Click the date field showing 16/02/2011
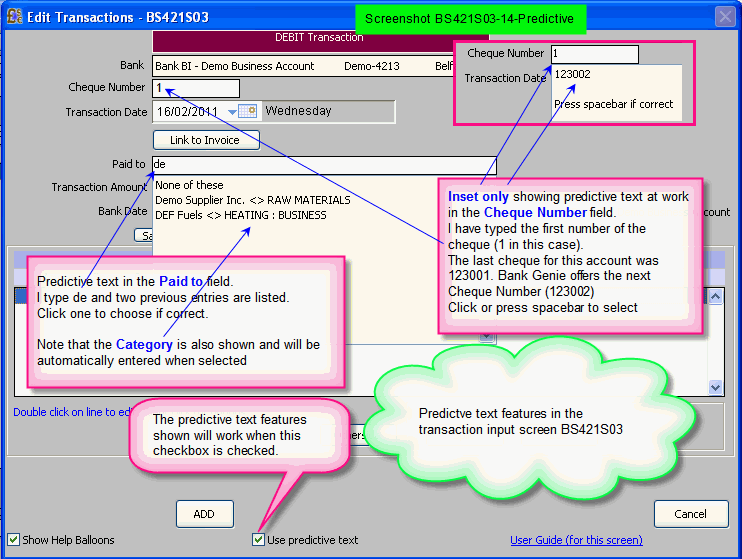Image resolution: width=742 pixels, height=559 pixels. pyautogui.click(x=189, y=112)
